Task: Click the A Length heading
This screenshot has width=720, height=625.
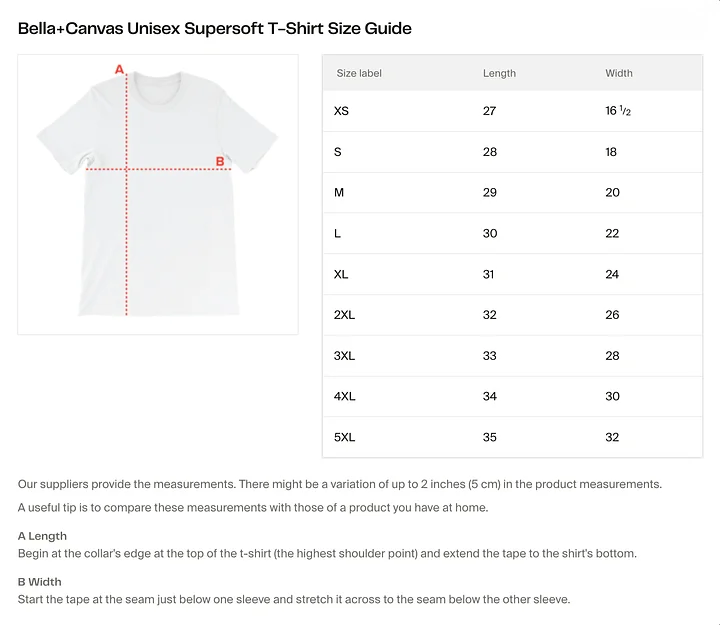Action: coord(42,536)
